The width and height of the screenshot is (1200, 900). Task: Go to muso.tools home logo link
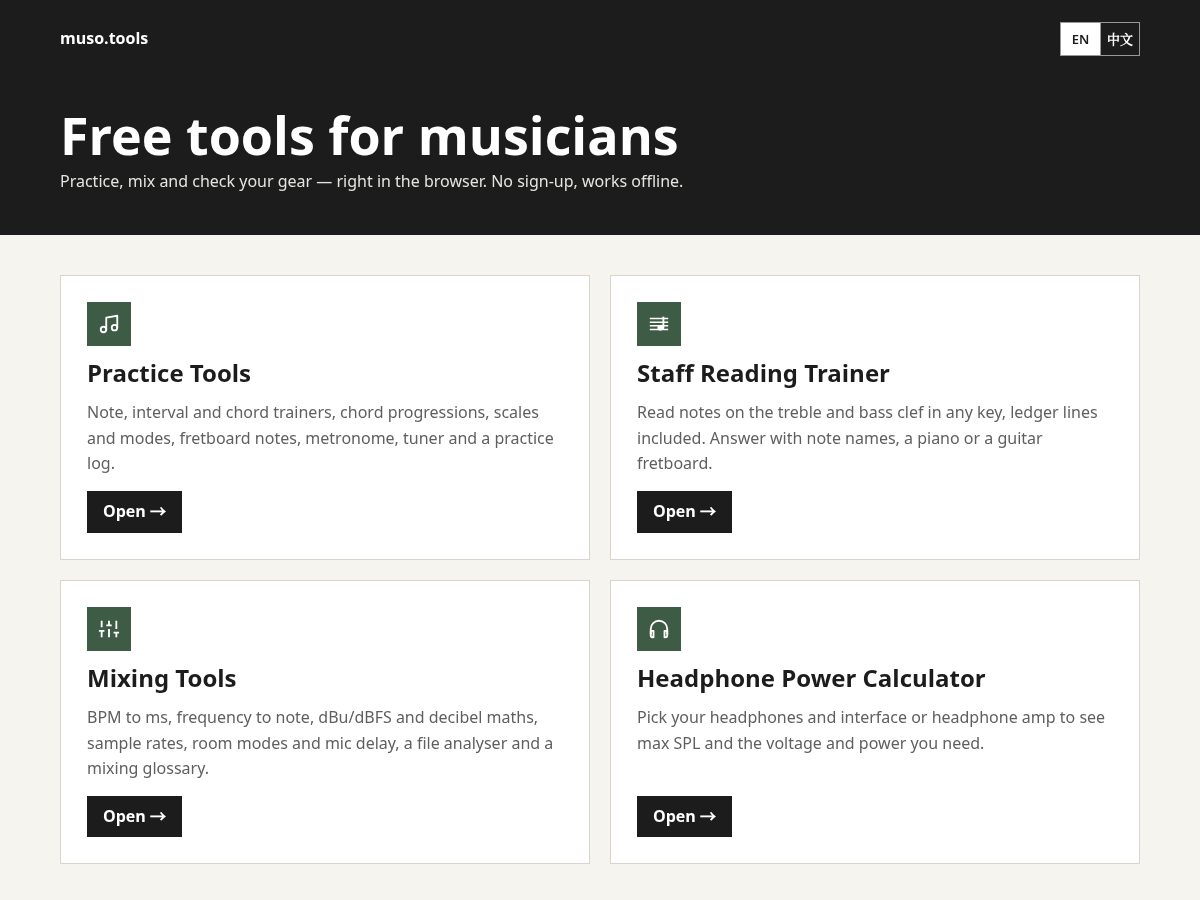pos(104,38)
